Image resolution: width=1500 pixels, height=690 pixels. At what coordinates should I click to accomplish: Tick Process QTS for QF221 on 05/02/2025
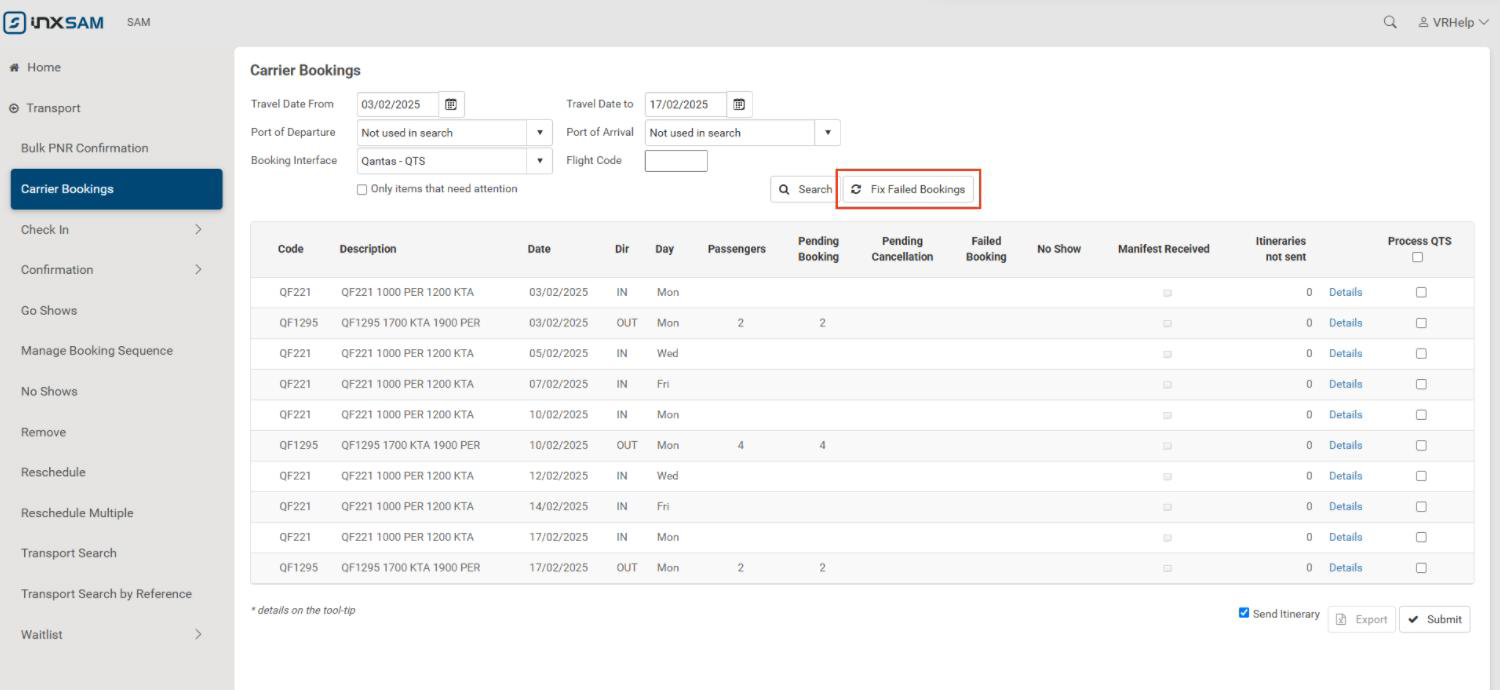1421,353
